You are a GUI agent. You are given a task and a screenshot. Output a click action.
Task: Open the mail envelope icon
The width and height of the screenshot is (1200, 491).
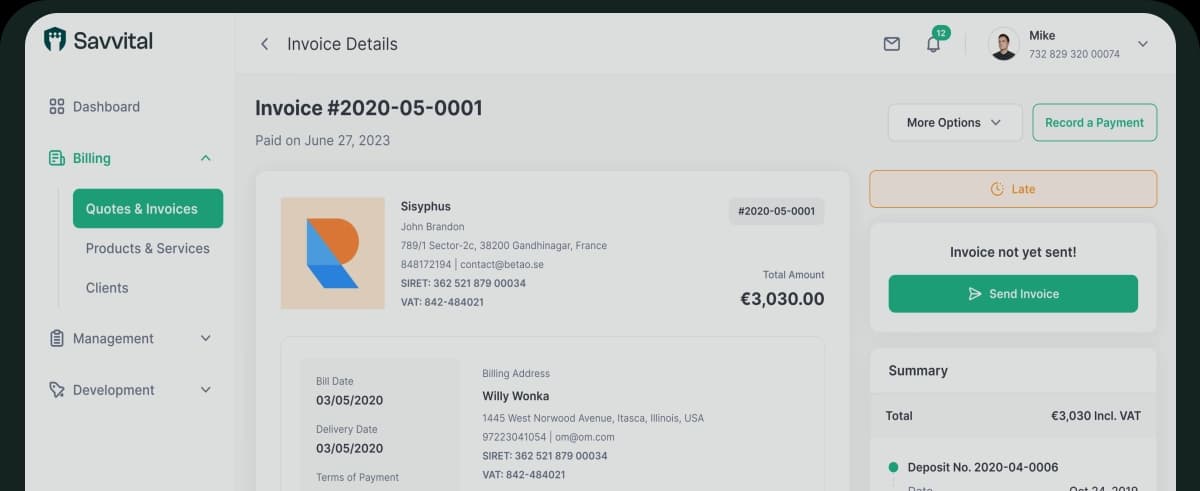click(x=891, y=44)
